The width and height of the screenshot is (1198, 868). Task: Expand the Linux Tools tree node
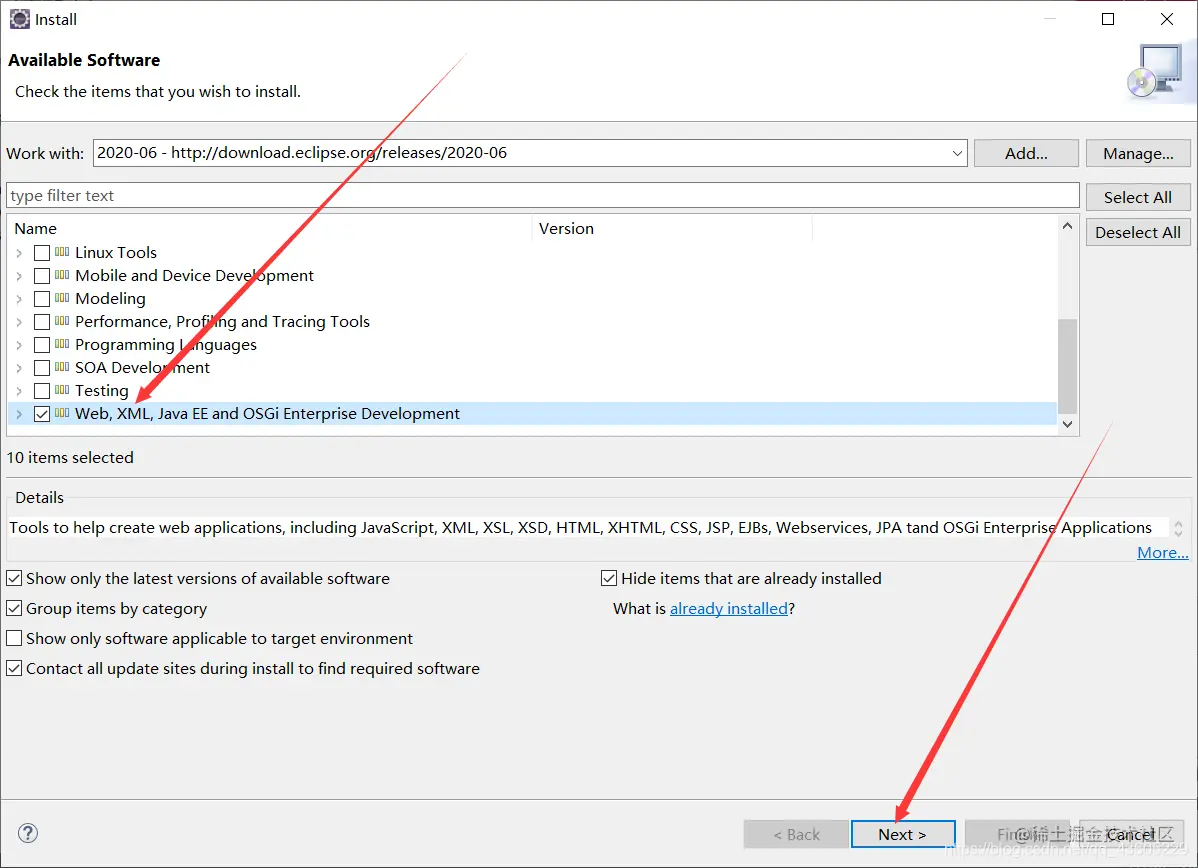tap(19, 253)
